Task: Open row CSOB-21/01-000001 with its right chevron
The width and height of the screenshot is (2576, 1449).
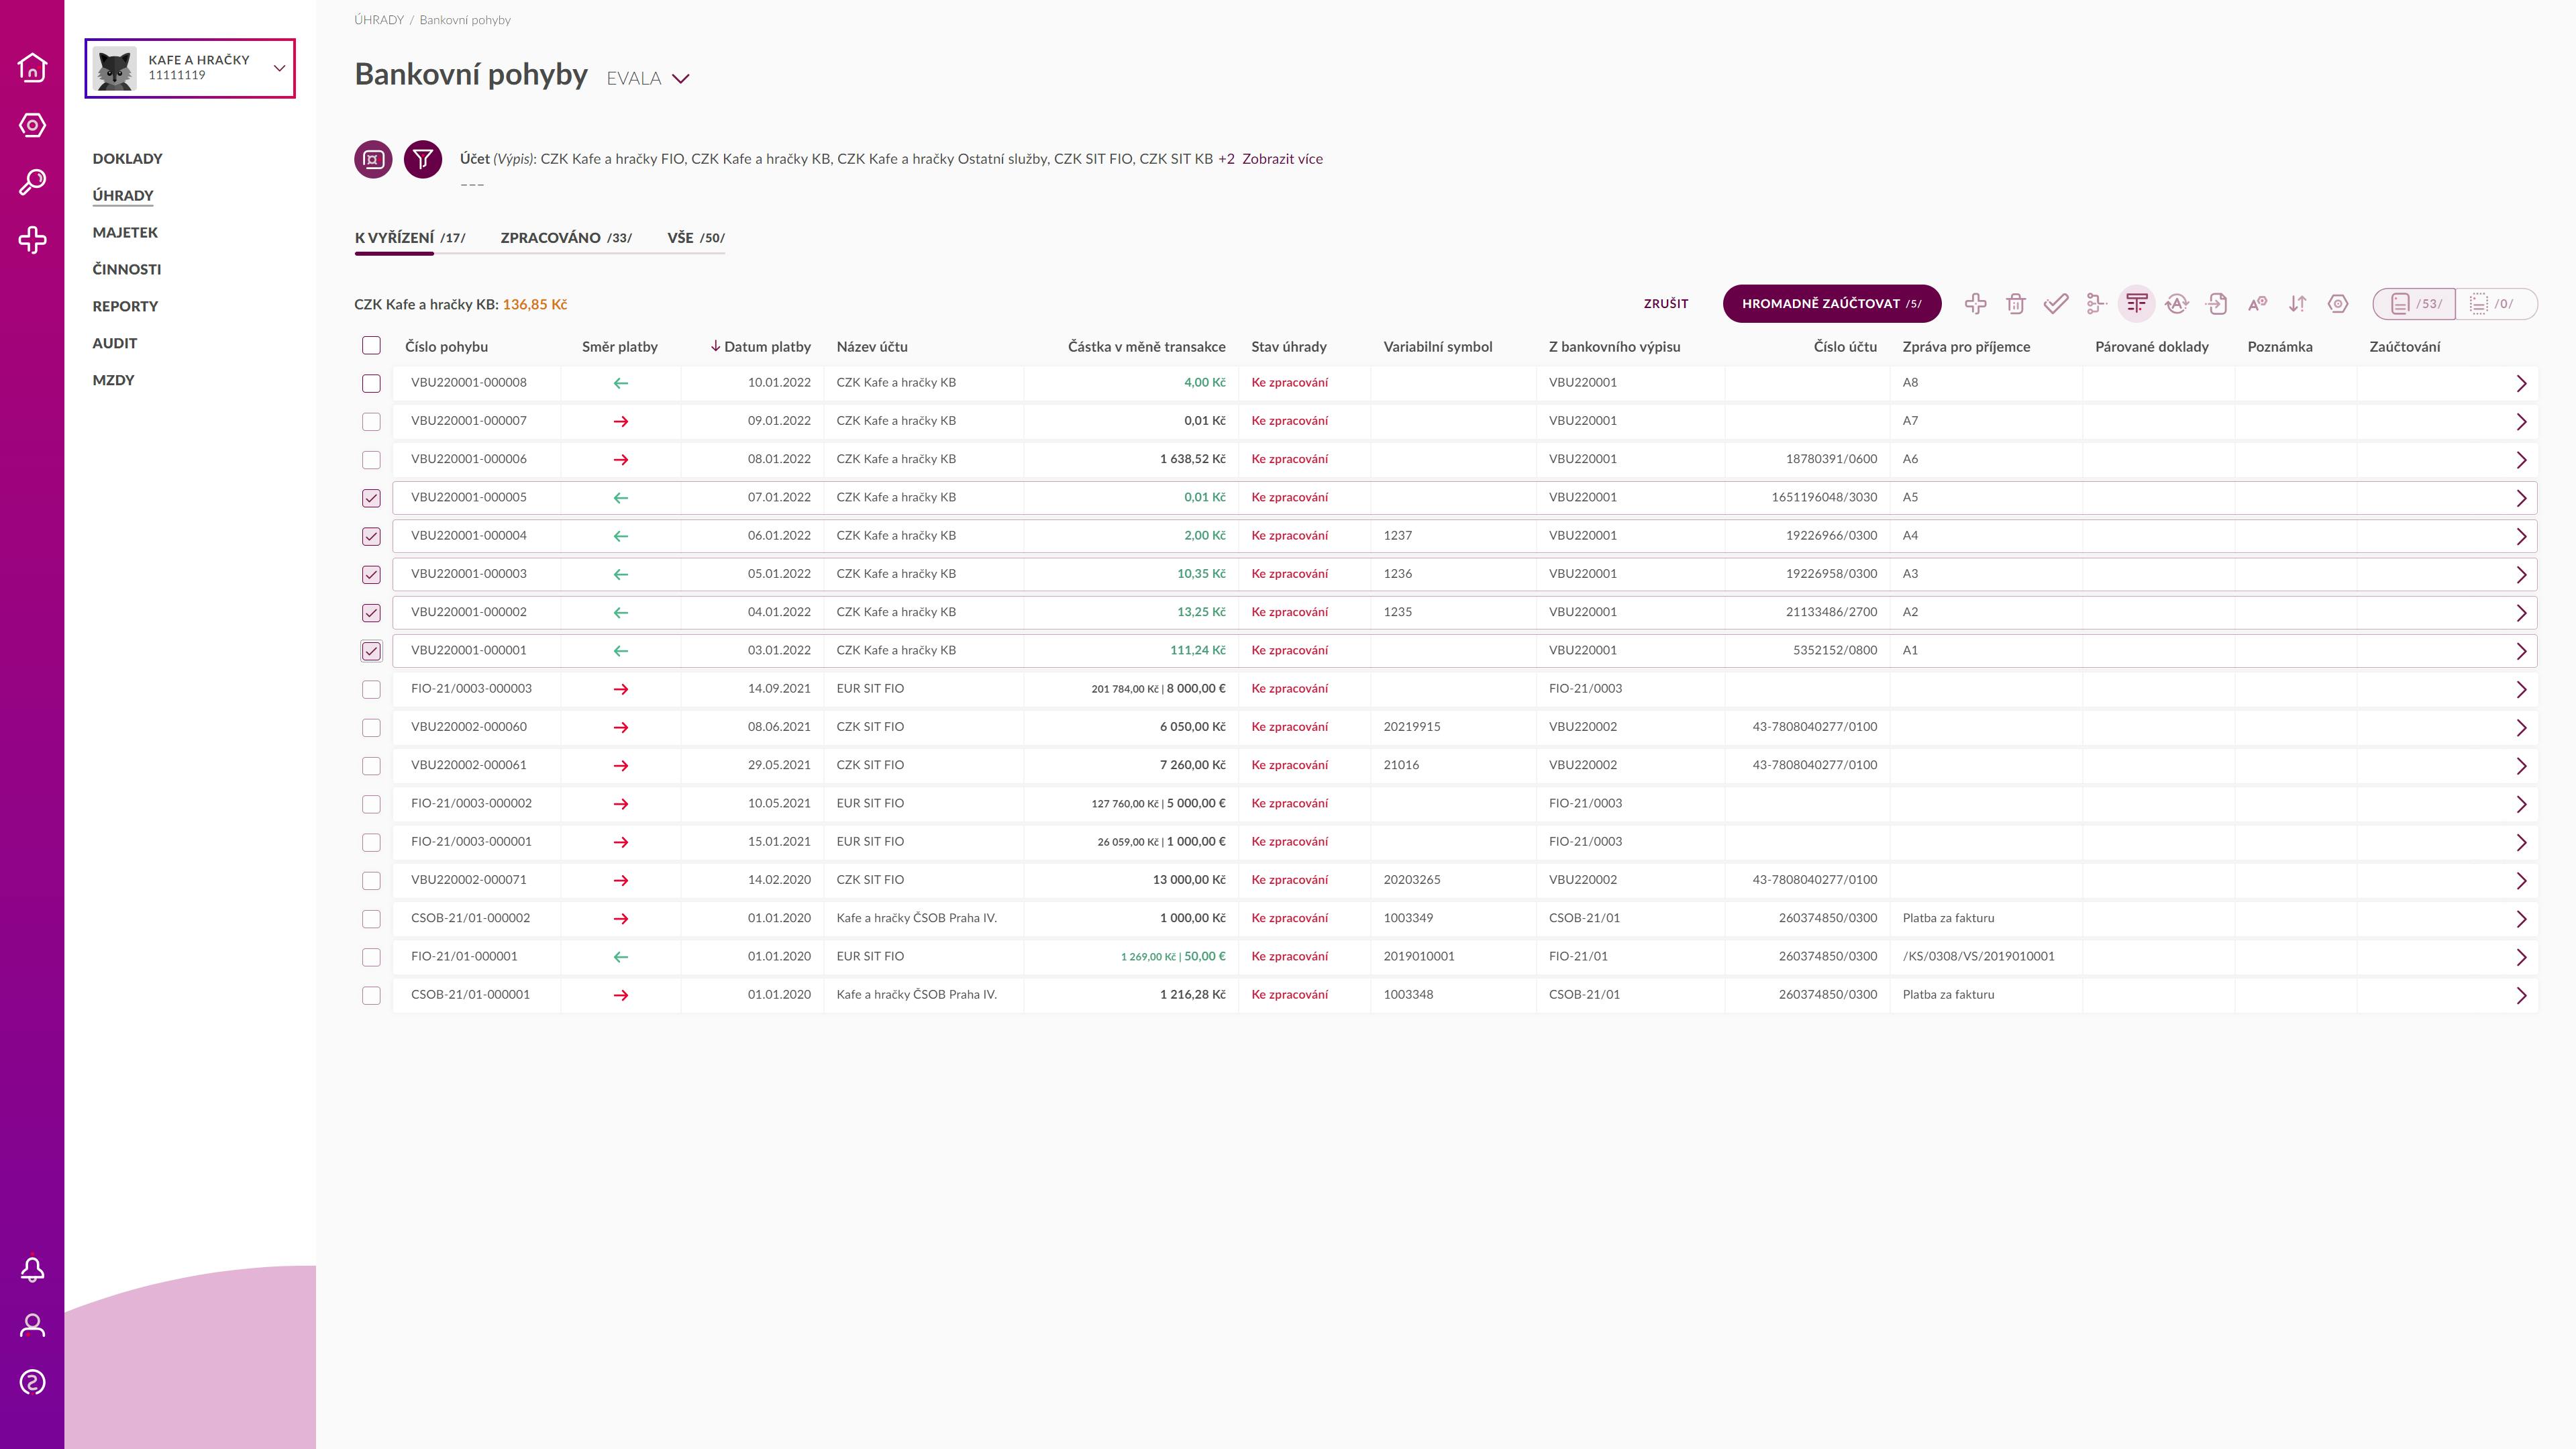Action: click(x=2521, y=996)
